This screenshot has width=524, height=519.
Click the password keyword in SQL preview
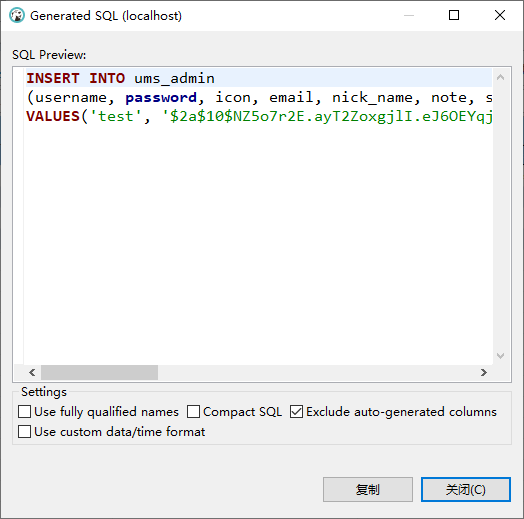pos(161,98)
